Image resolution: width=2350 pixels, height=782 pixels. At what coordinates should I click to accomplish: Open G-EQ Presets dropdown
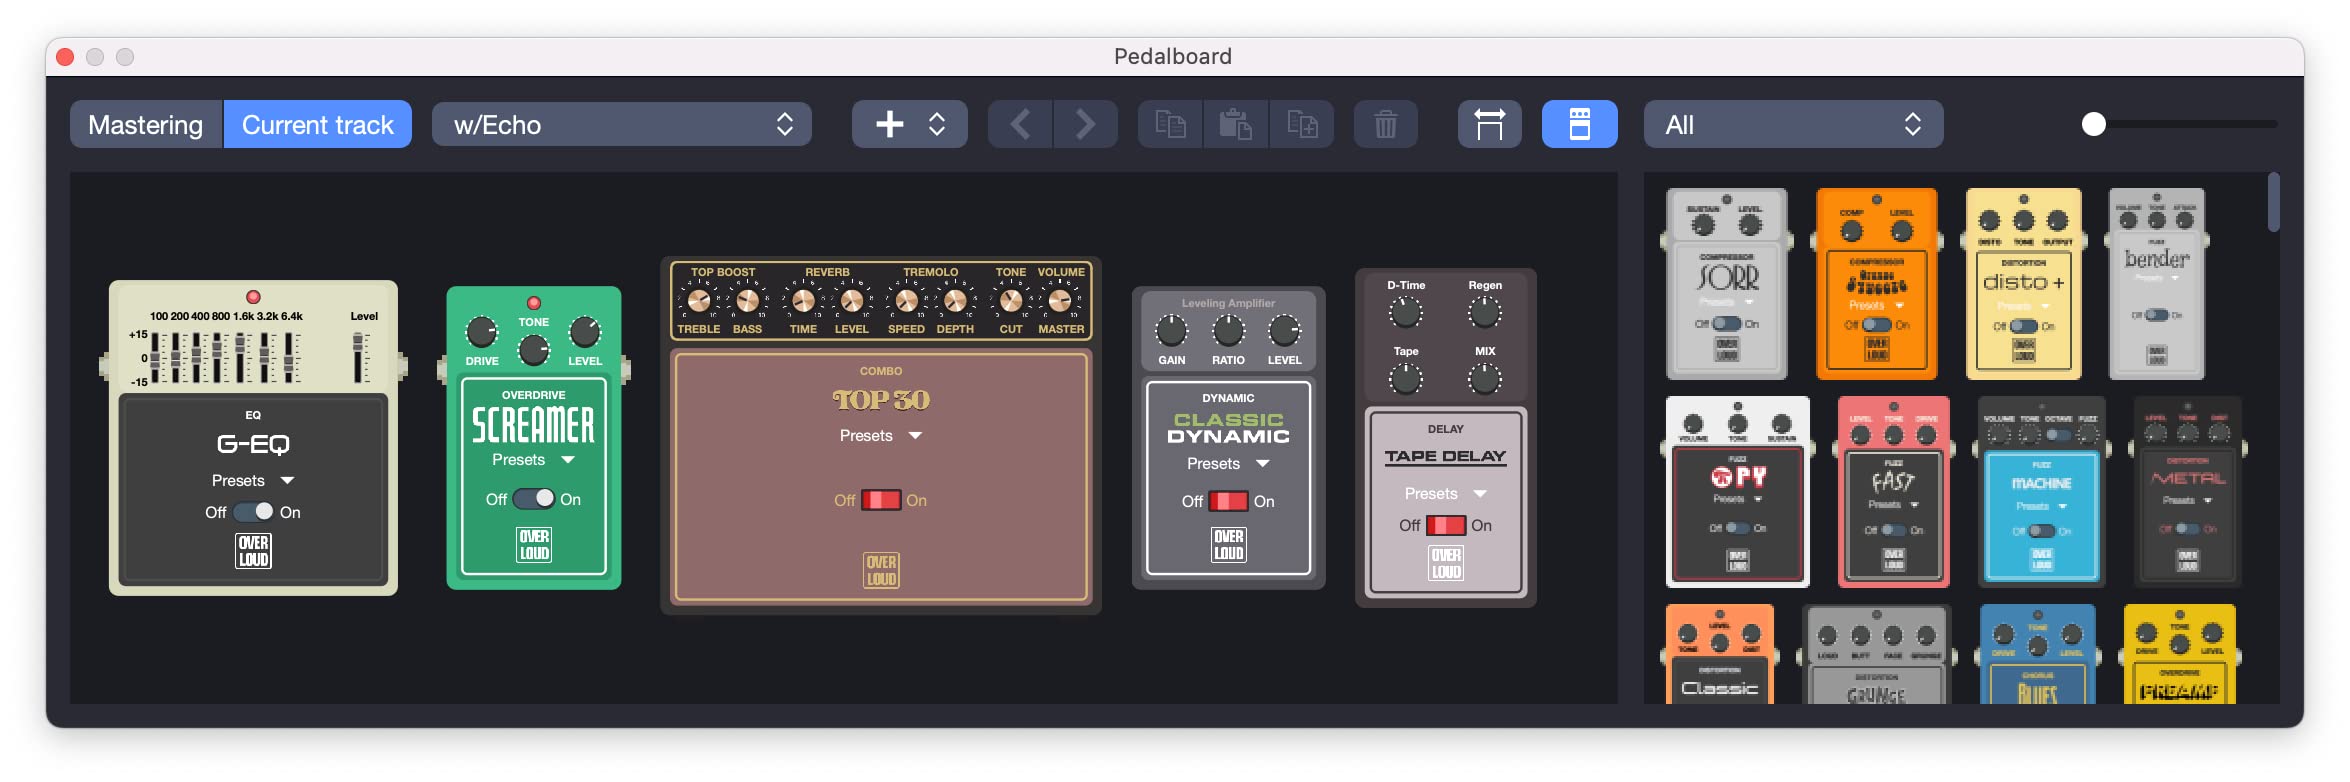tap(253, 481)
